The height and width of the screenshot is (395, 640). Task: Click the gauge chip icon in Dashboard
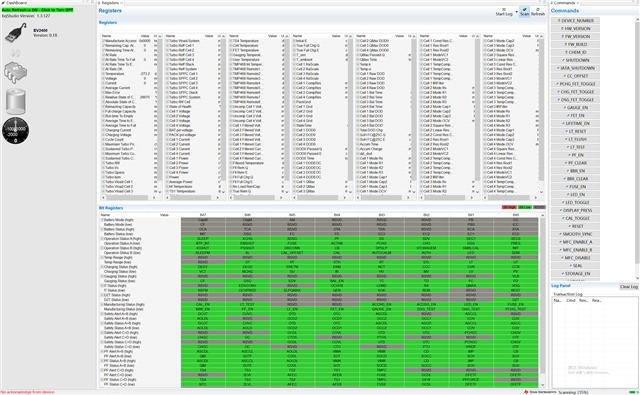(x=16, y=73)
